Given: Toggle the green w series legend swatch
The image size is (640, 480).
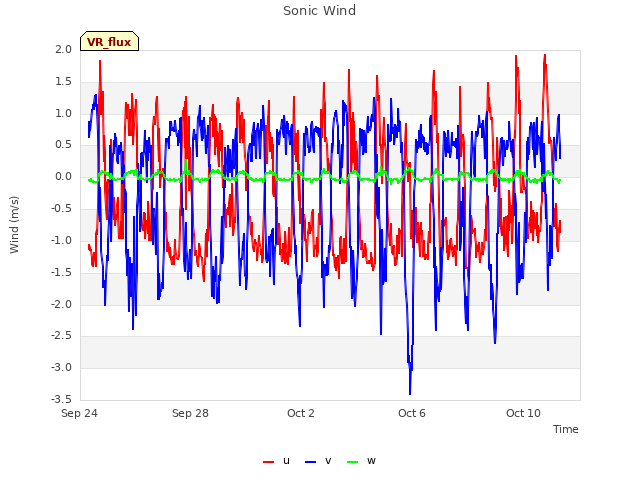Looking at the screenshot, I should click(352, 462).
